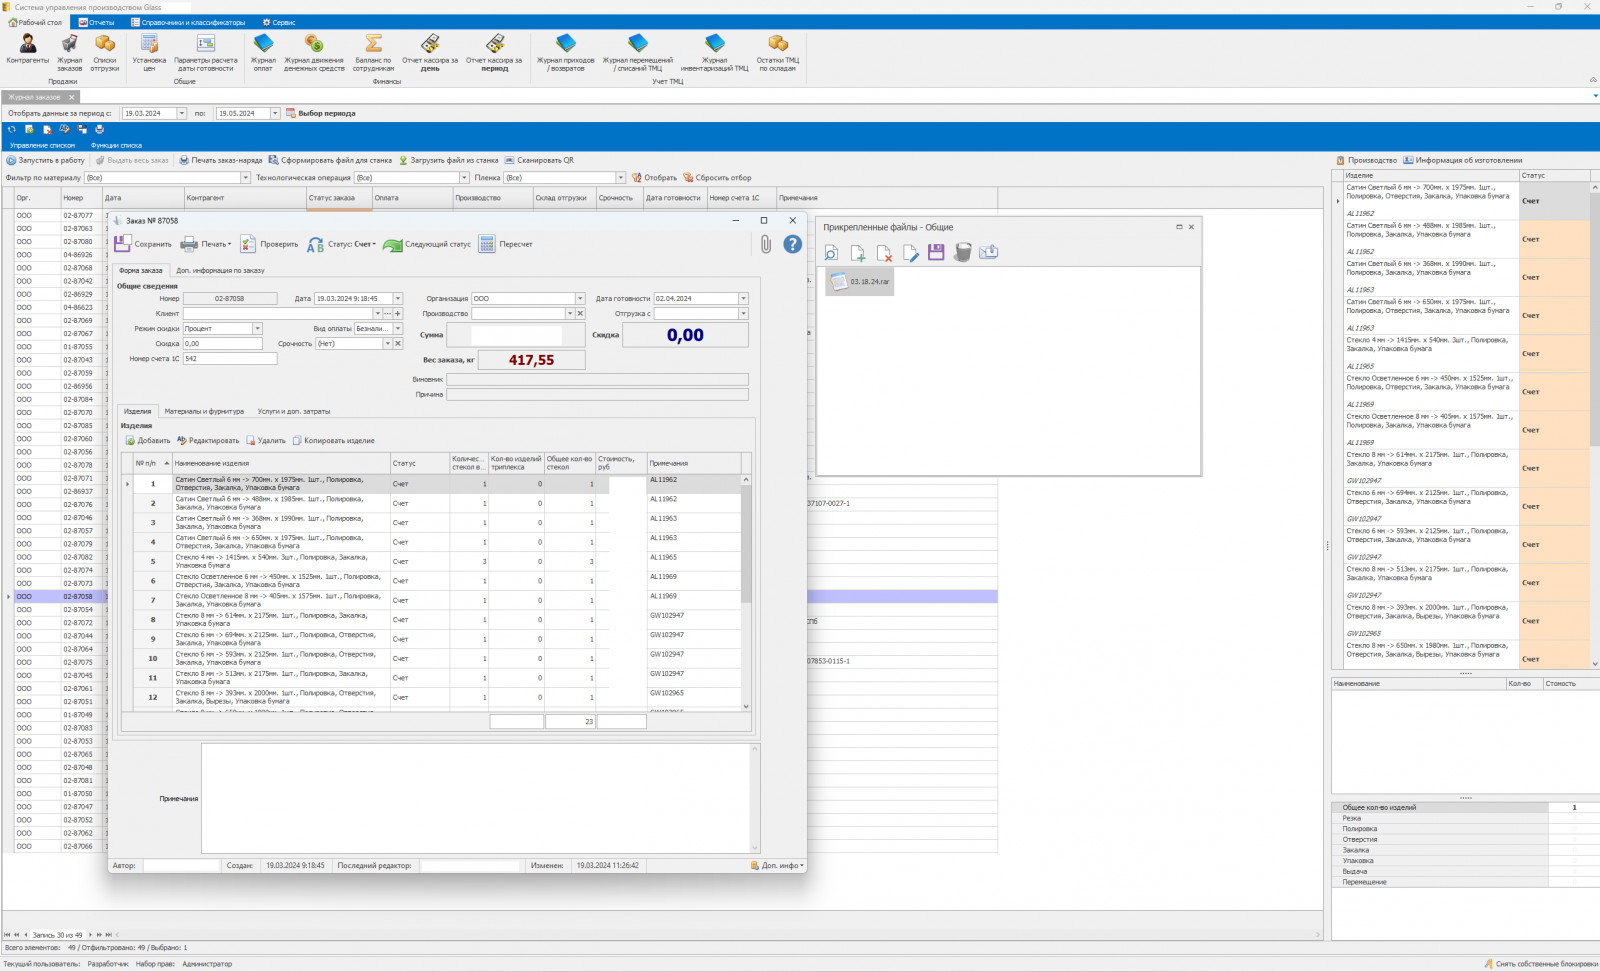Image resolution: width=1600 pixels, height=972 pixels.
Task: Click the paperclip attachments icon in the order window
Action: pyautogui.click(x=765, y=244)
